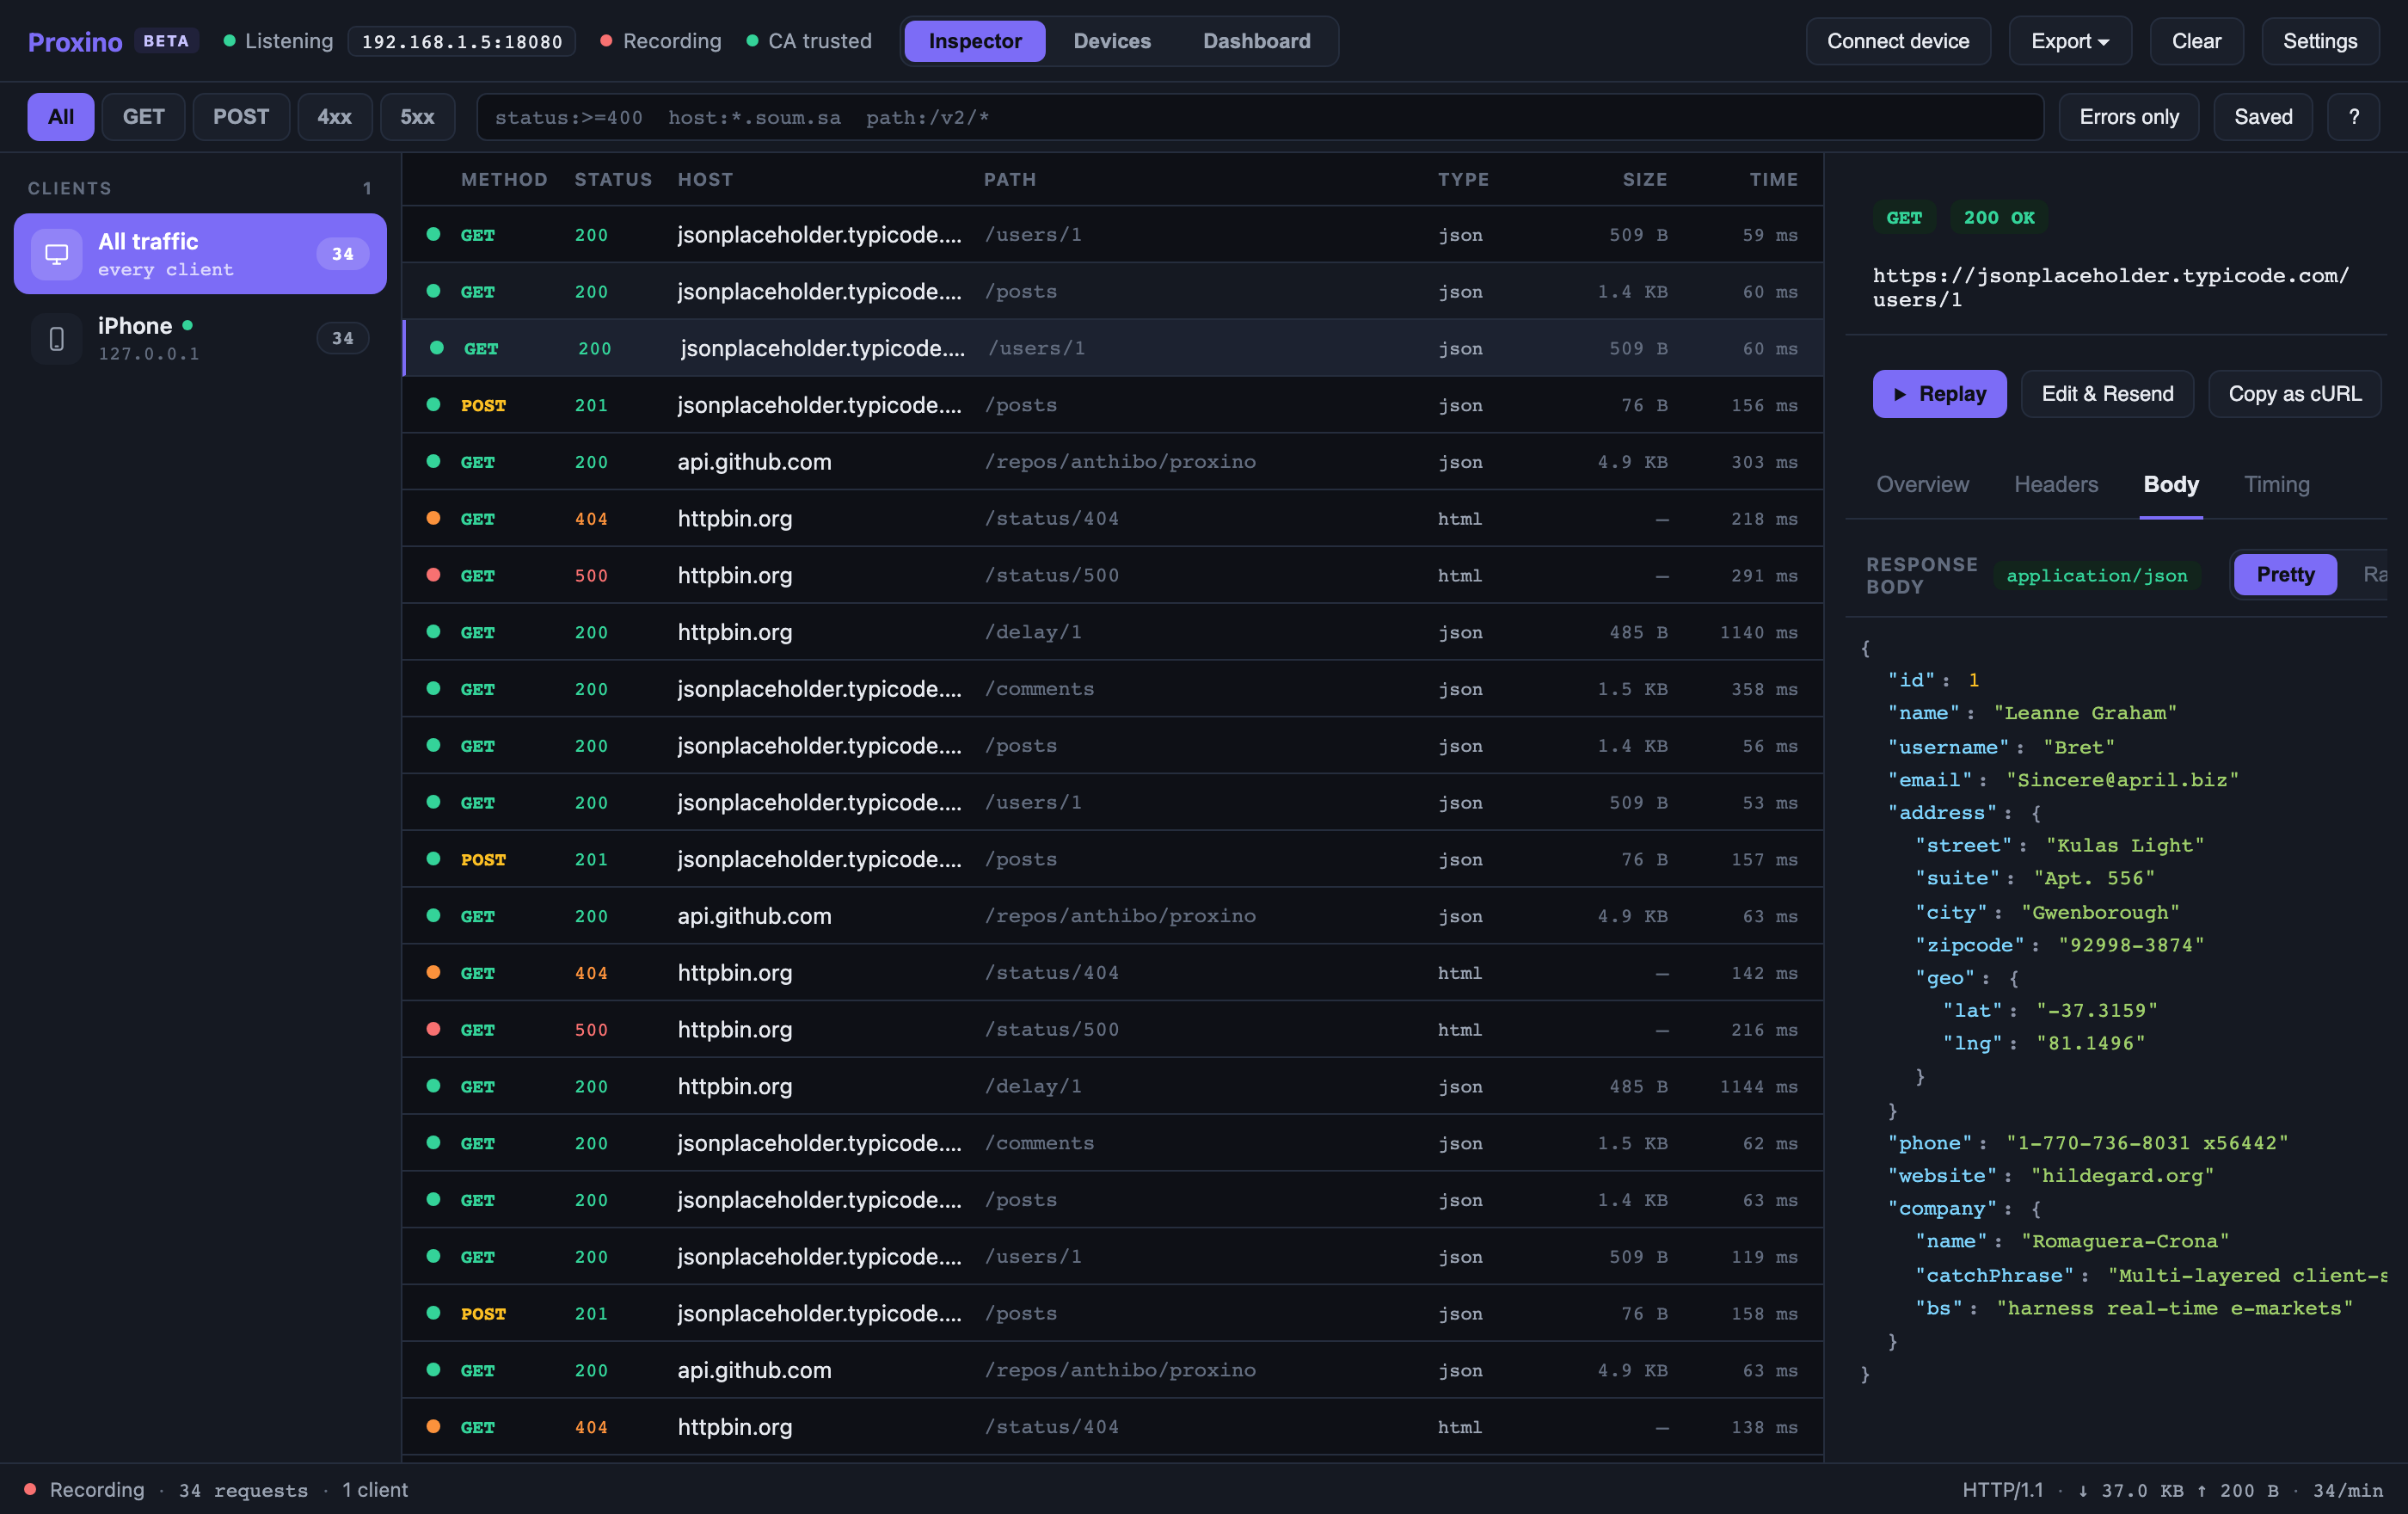This screenshot has height=1514, width=2408.
Task: Click the filter query input field
Action: 1260,117
